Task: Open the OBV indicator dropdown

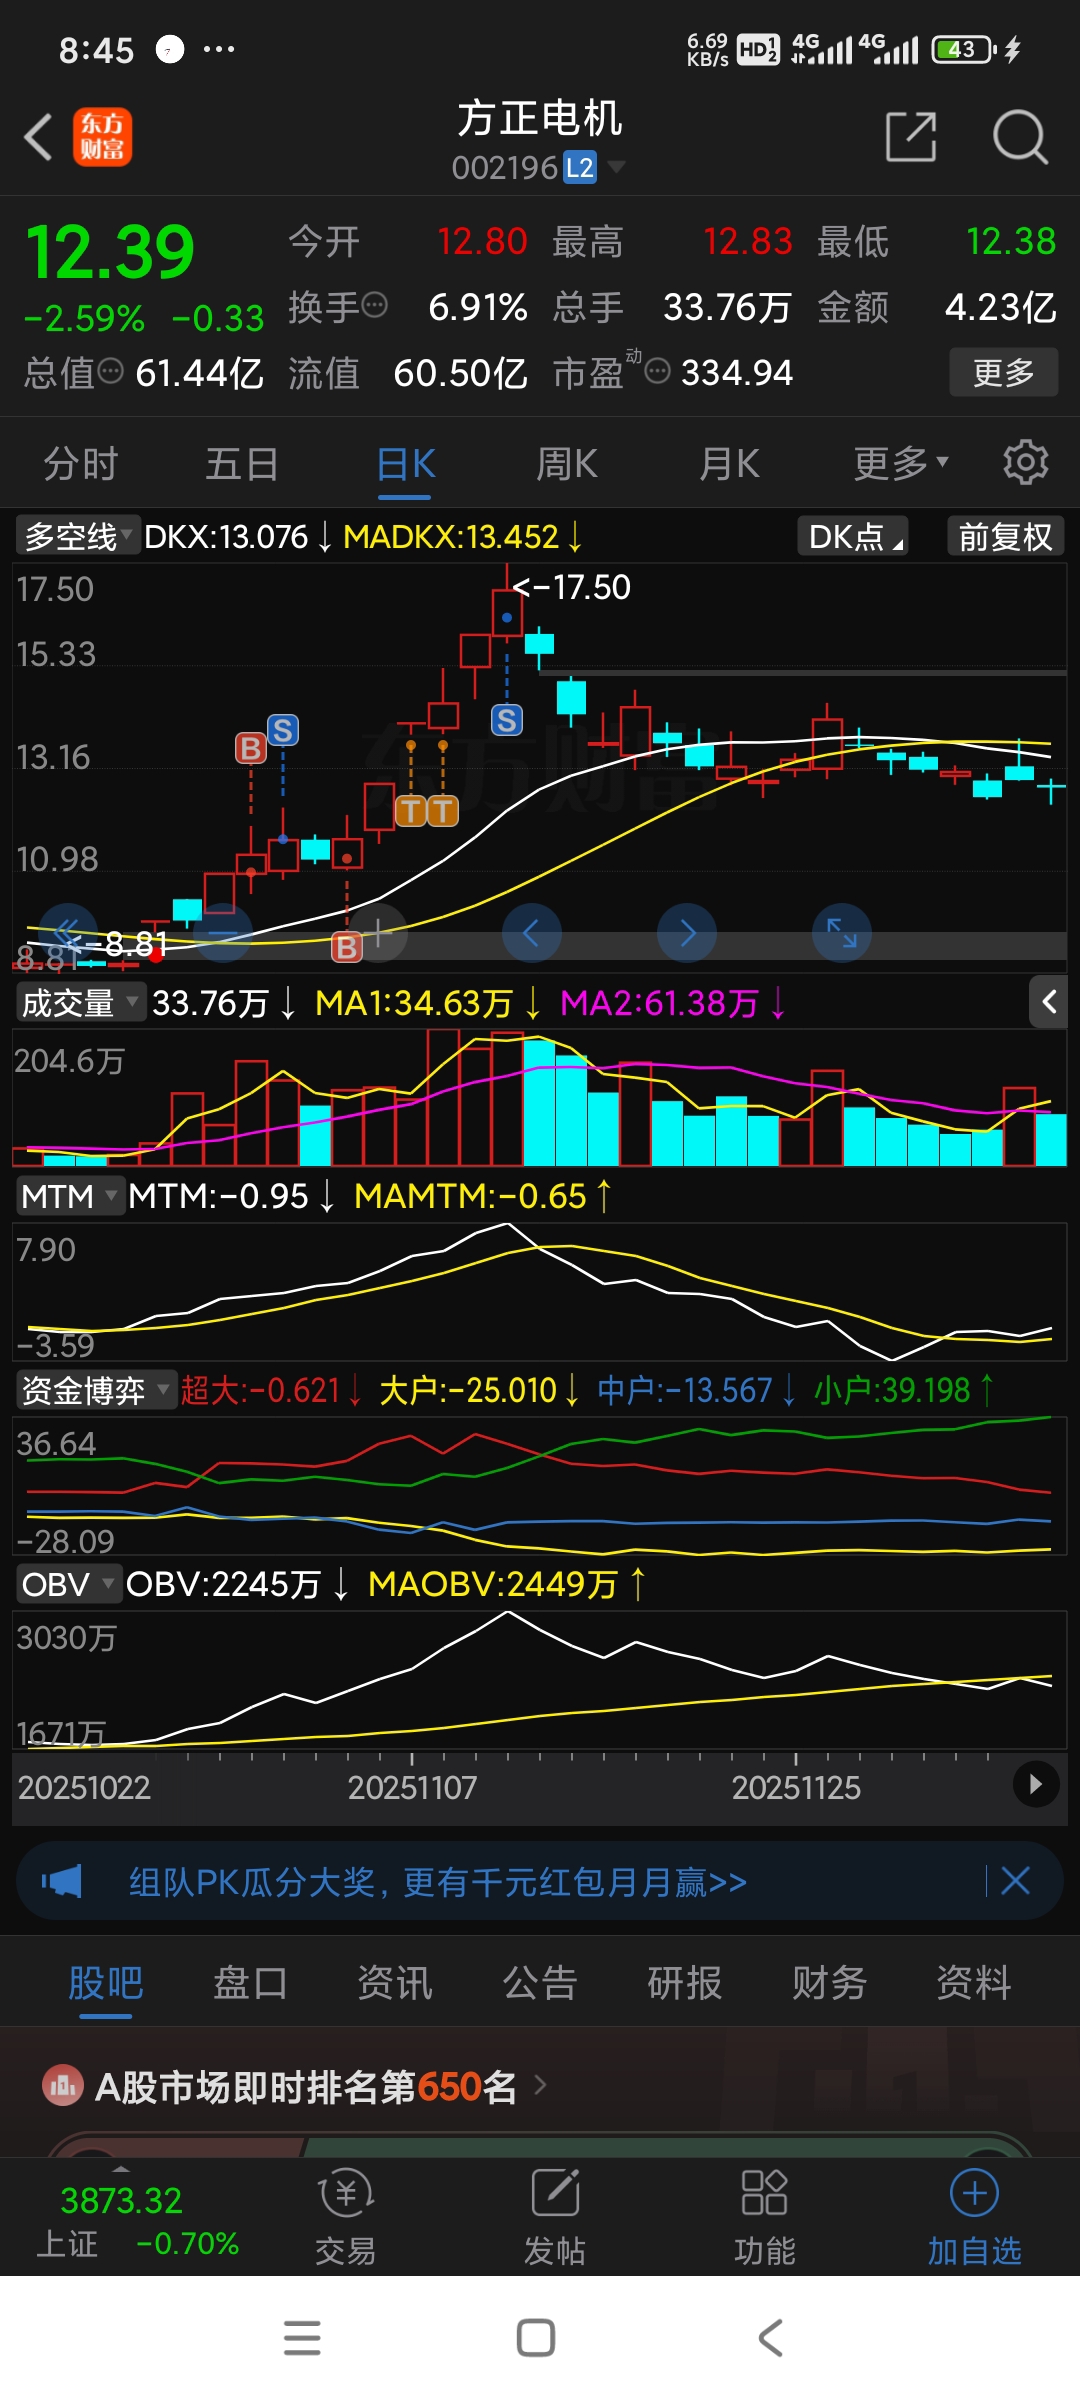Action: pyautogui.click(x=68, y=1584)
